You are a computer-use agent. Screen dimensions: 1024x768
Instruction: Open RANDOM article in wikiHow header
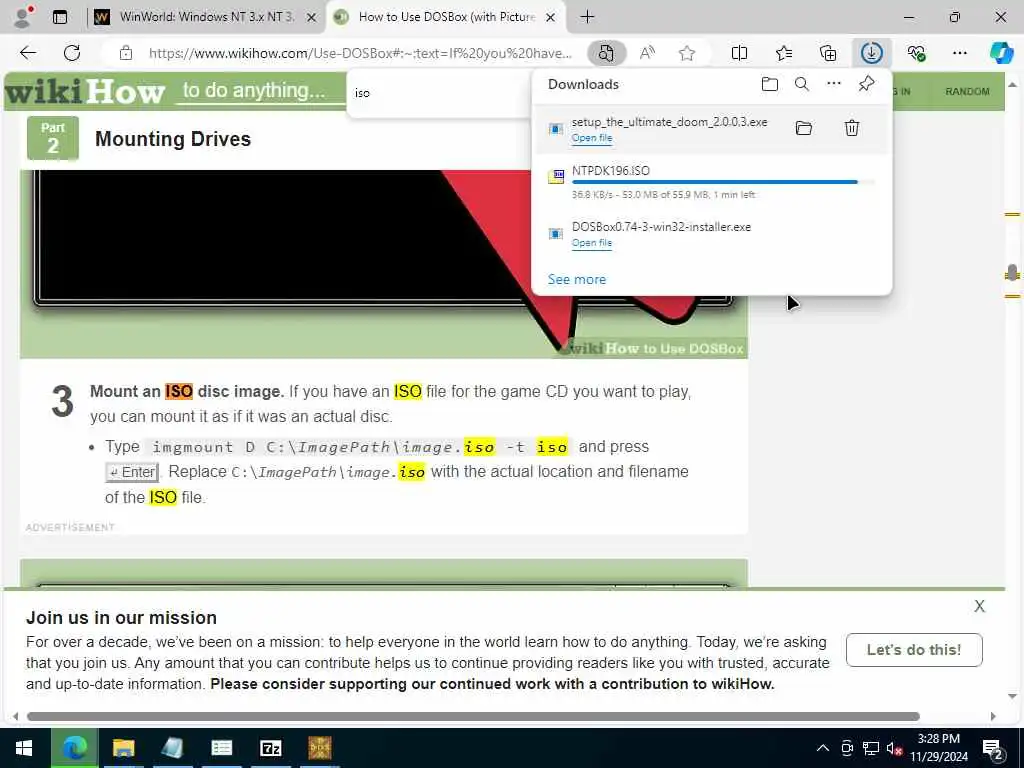(967, 91)
